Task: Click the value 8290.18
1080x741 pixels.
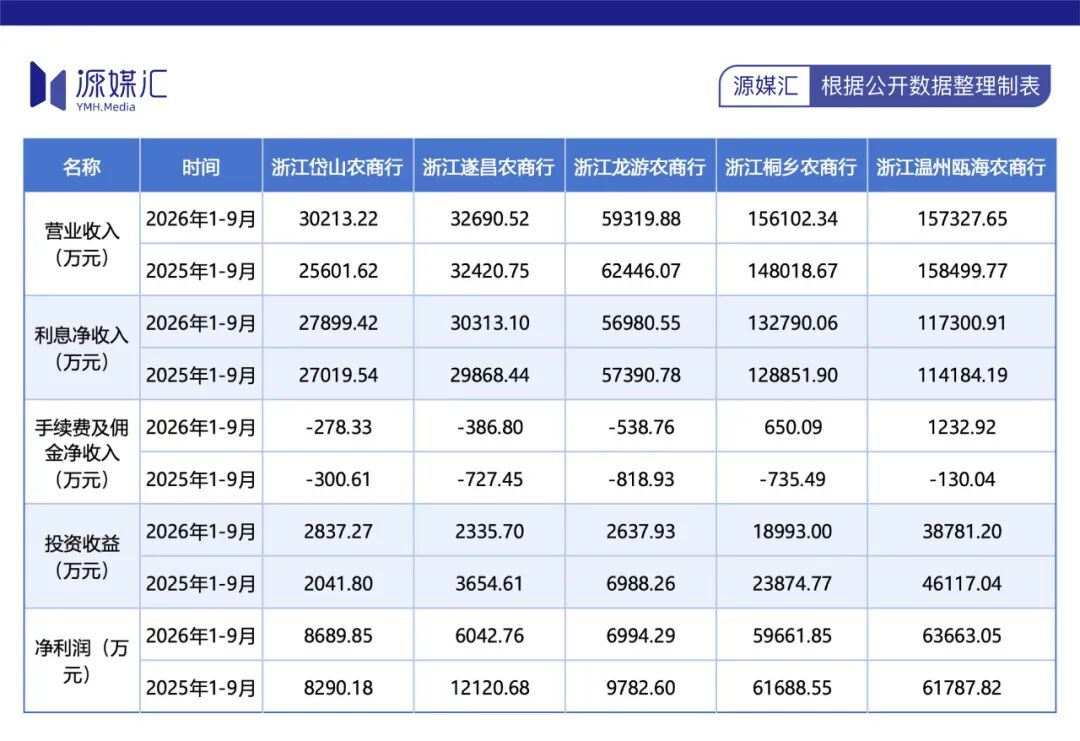Action: point(338,688)
